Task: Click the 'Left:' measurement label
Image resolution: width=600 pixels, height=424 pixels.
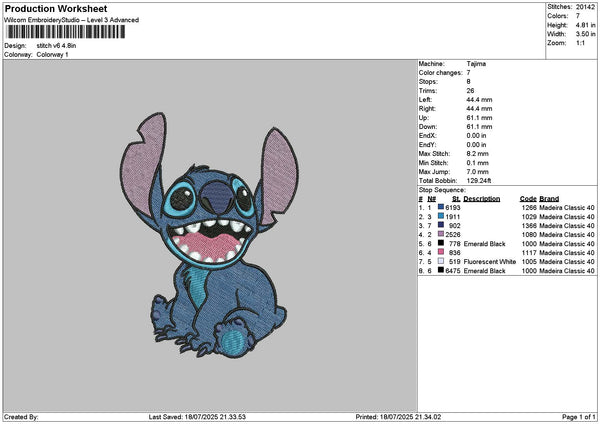Action: coord(425,100)
